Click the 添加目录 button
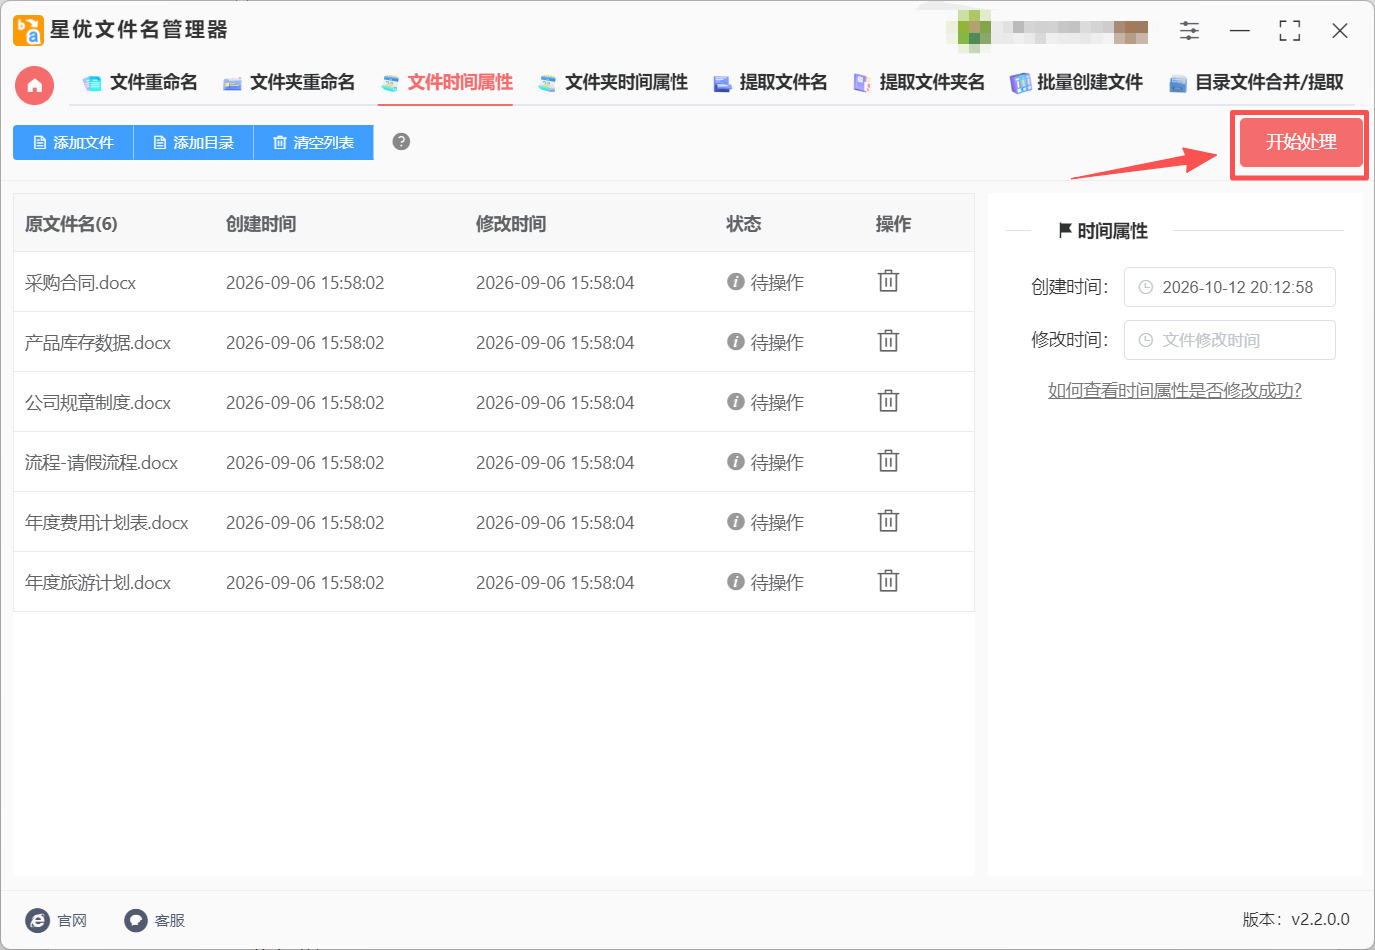The height and width of the screenshot is (950, 1375). 193,142
